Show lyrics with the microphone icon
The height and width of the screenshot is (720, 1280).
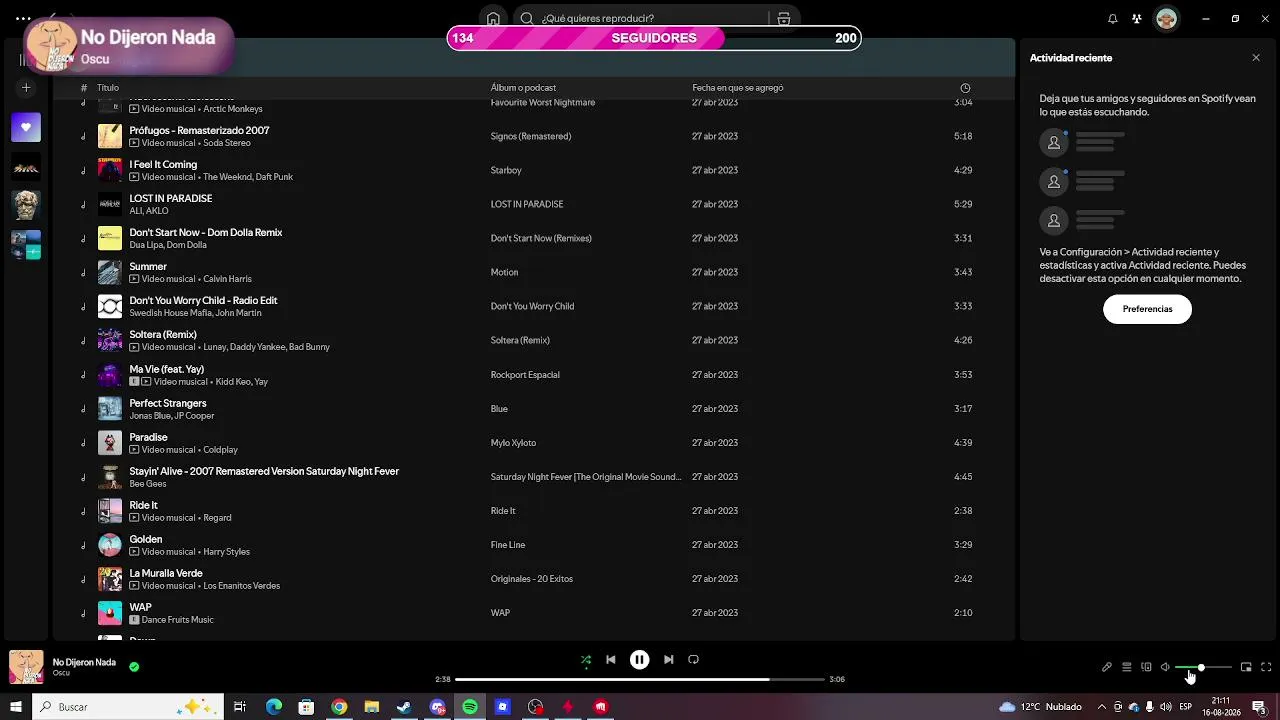pos(1107,667)
